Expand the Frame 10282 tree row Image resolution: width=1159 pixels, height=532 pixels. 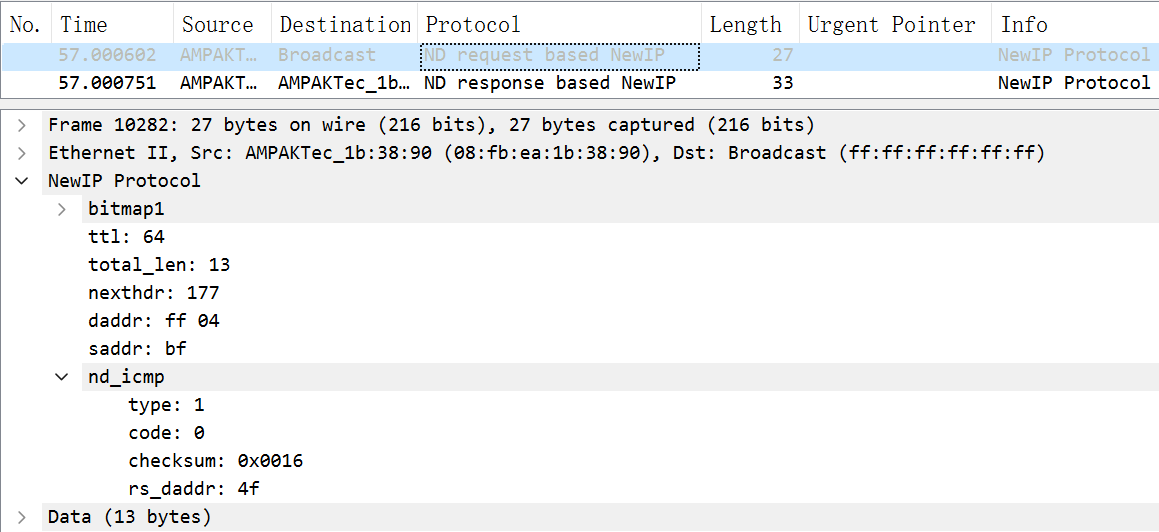point(22,125)
